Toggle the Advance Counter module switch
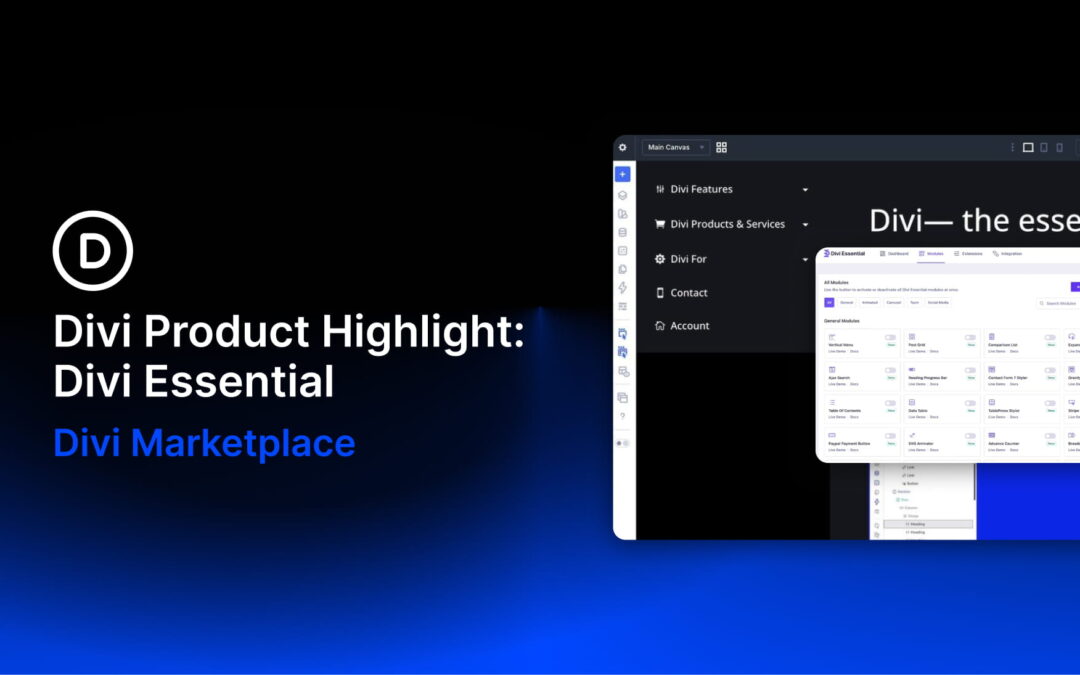 [1050, 436]
